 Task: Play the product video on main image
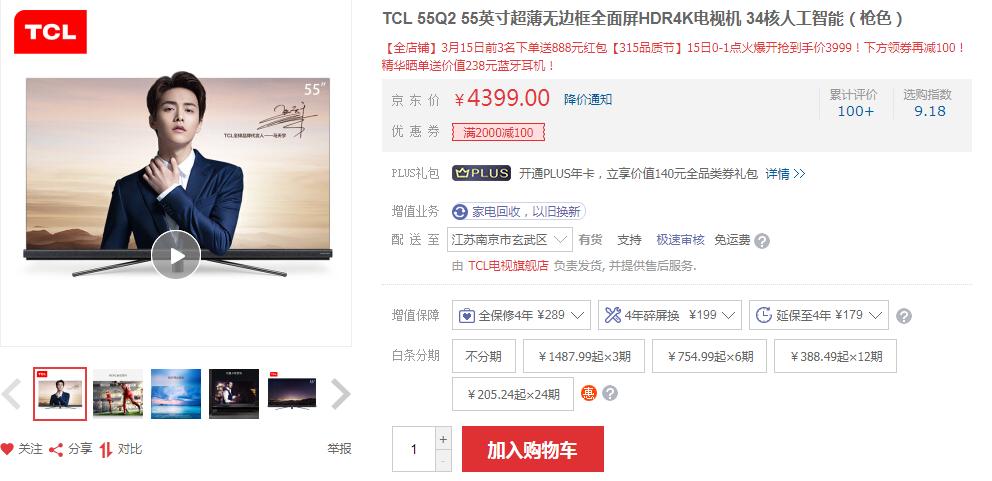point(176,255)
